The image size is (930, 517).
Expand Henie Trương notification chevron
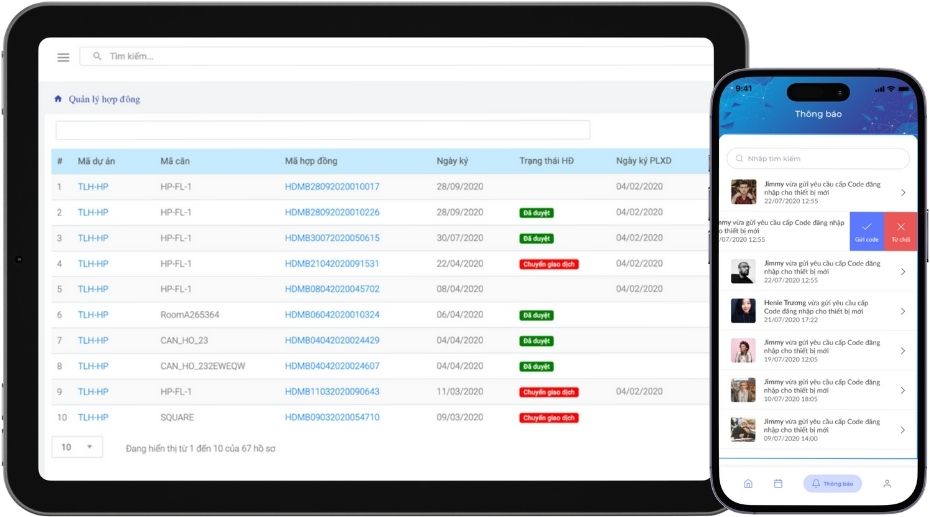click(903, 311)
